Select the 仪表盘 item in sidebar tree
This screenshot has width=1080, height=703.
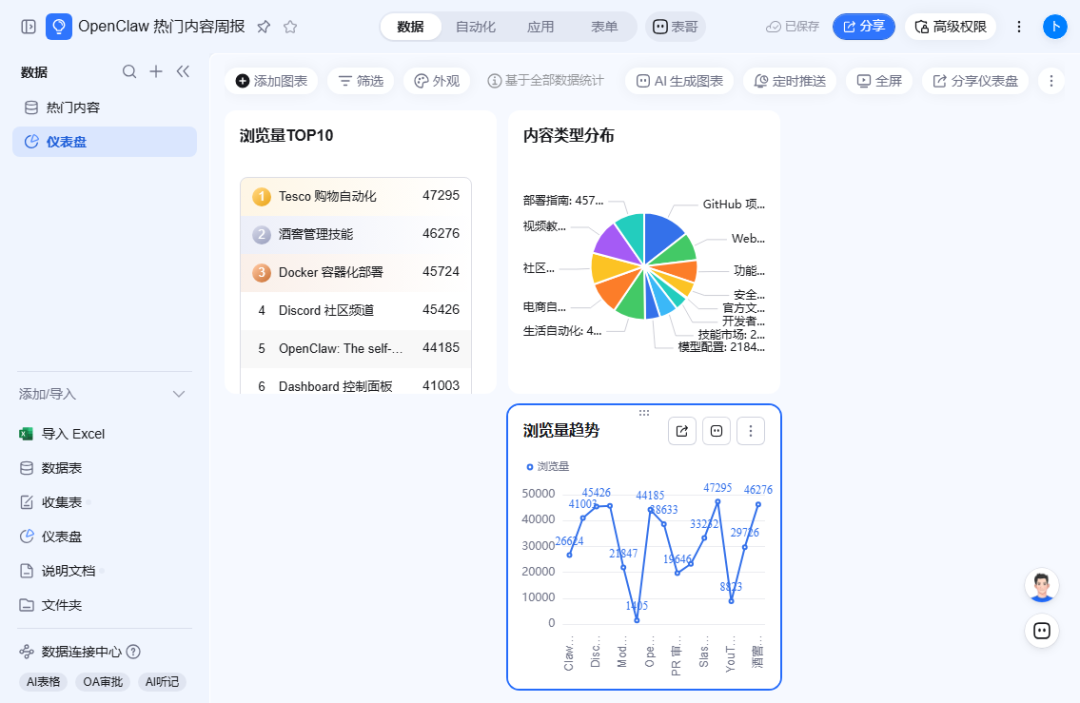coord(105,142)
